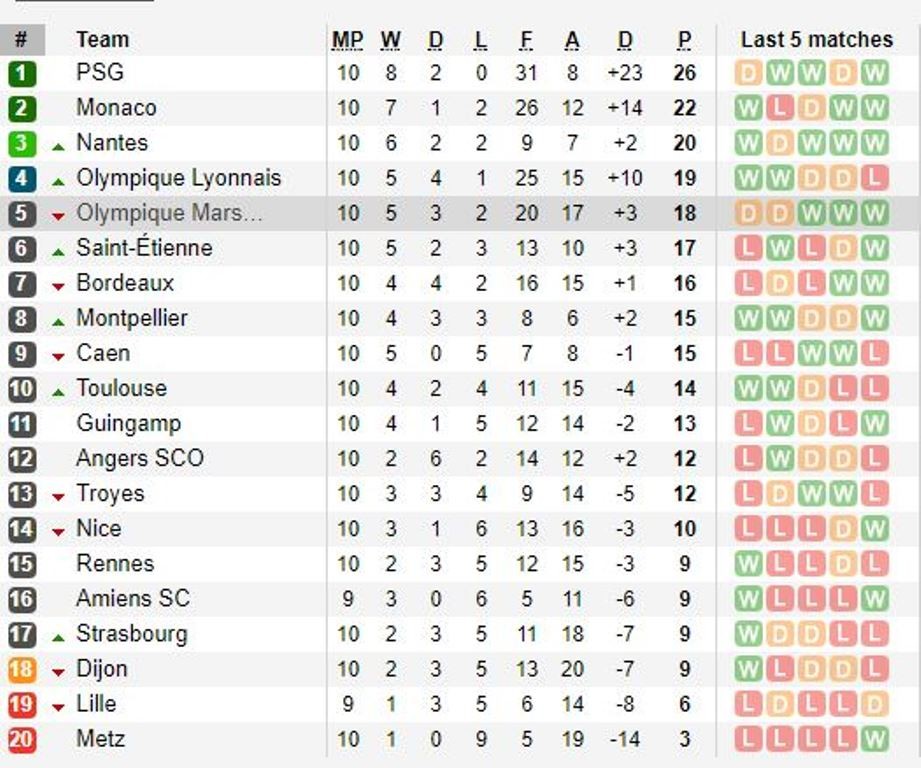Open the Saint-Étienne team page
921x768 pixels.
[x=144, y=248]
